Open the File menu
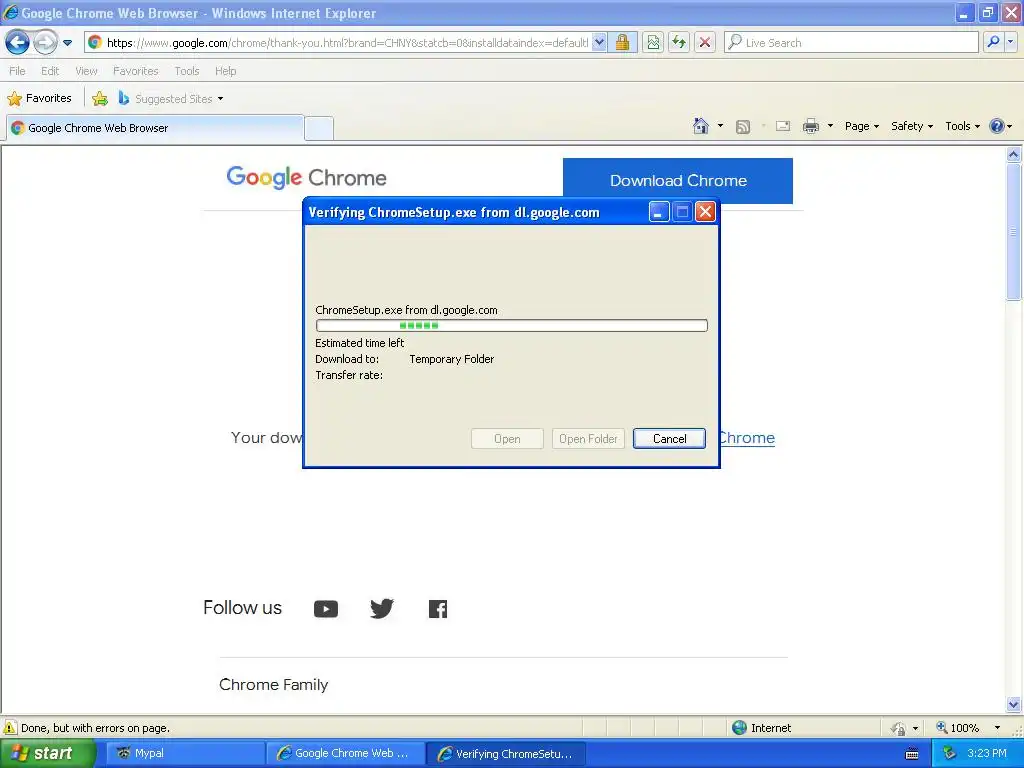This screenshot has height=768, width=1024. pyautogui.click(x=17, y=71)
